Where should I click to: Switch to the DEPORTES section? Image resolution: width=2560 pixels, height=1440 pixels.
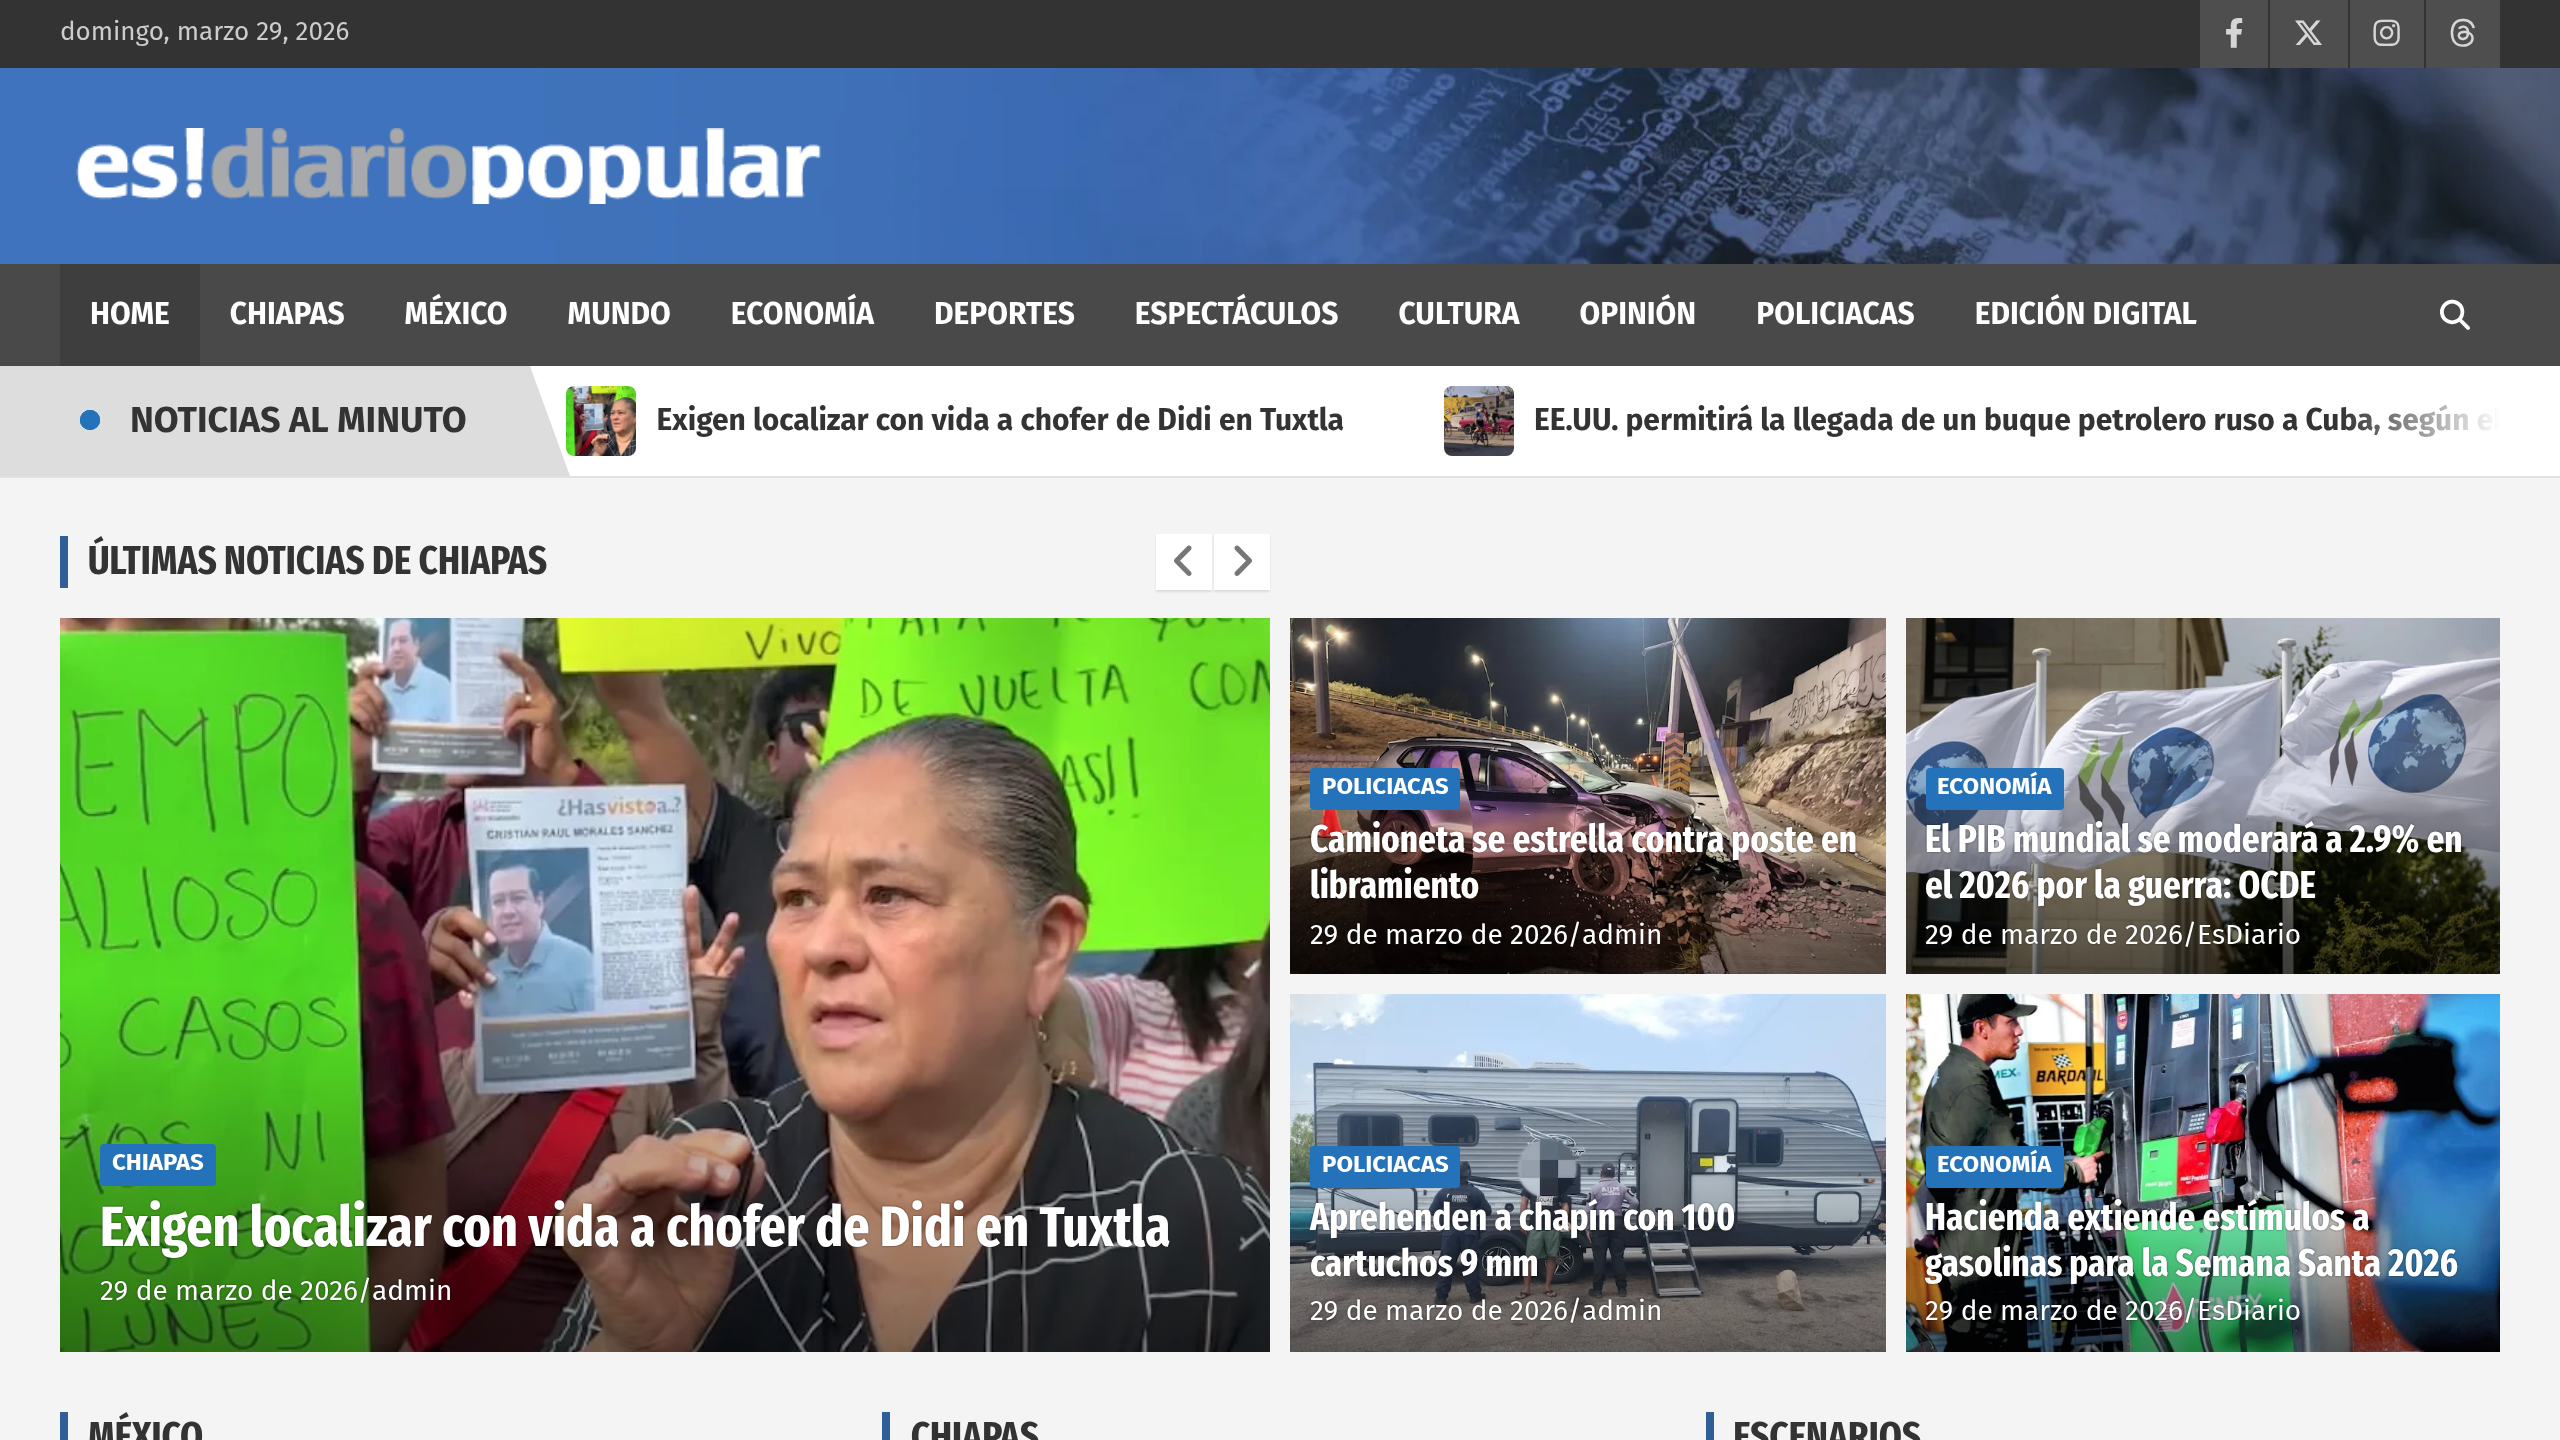click(x=1005, y=313)
